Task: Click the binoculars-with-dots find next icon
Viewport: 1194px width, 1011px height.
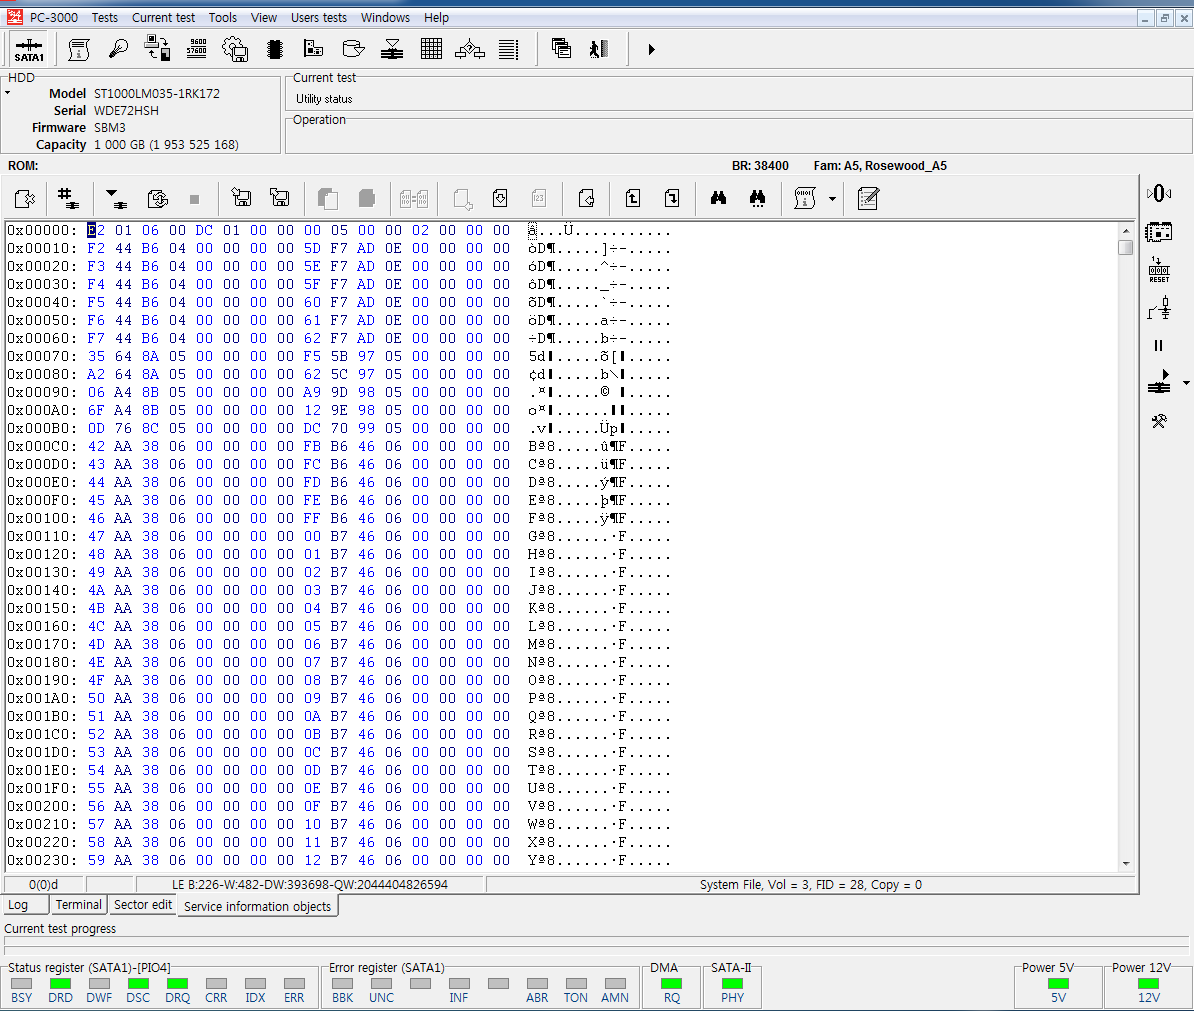Action: click(757, 199)
